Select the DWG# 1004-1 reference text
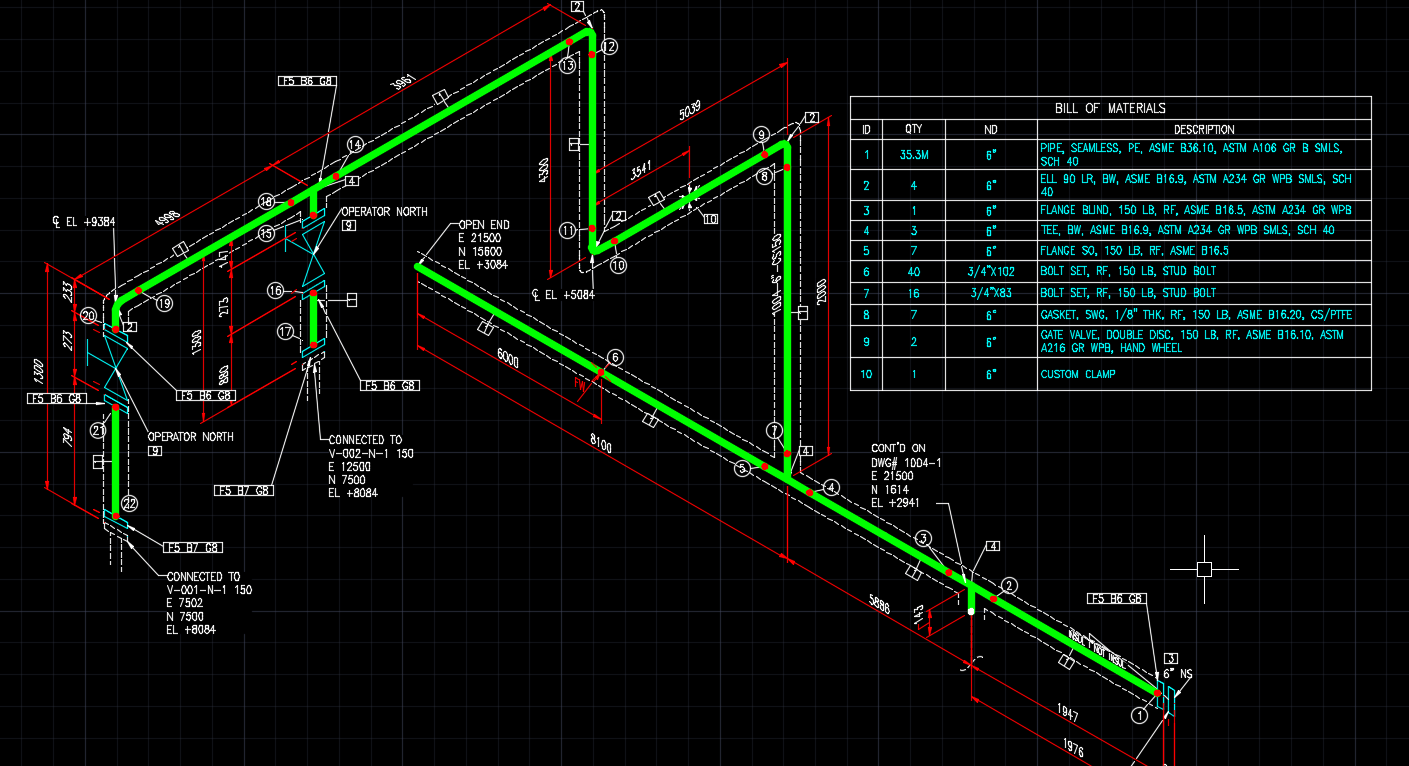This screenshot has width=1409, height=766. click(906, 463)
